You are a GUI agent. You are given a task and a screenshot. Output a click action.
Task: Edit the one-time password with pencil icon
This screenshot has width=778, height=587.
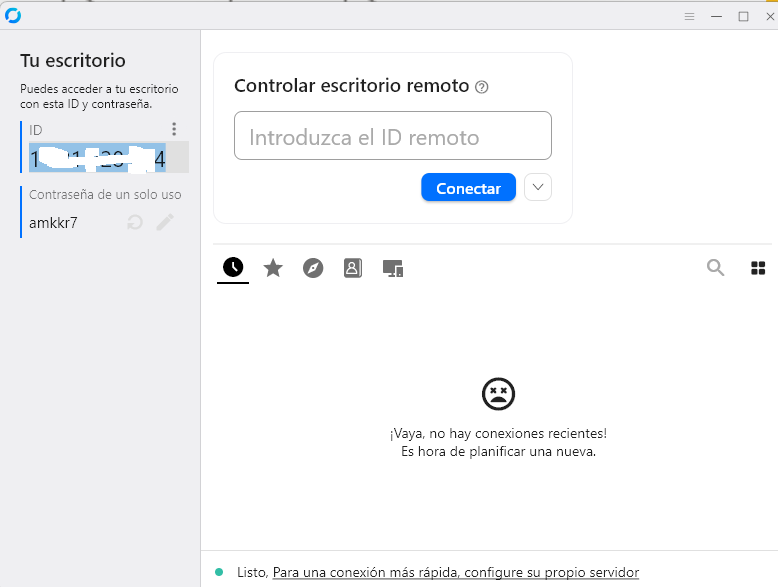coord(165,222)
